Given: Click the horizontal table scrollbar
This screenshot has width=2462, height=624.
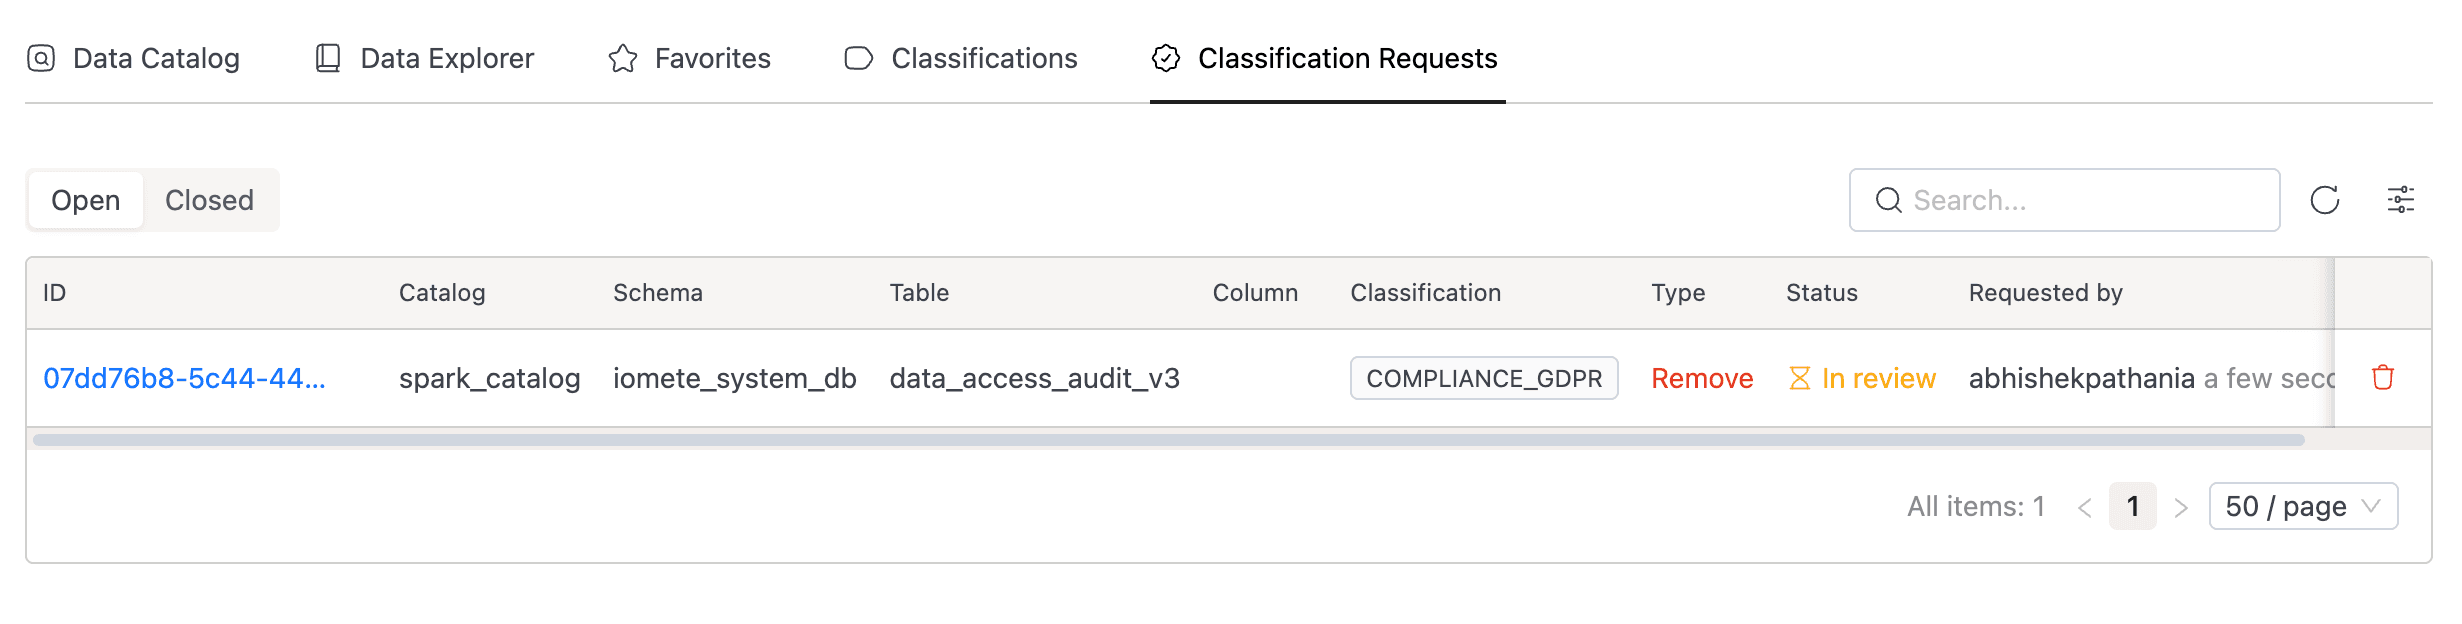Looking at the screenshot, I should tap(1168, 440).
